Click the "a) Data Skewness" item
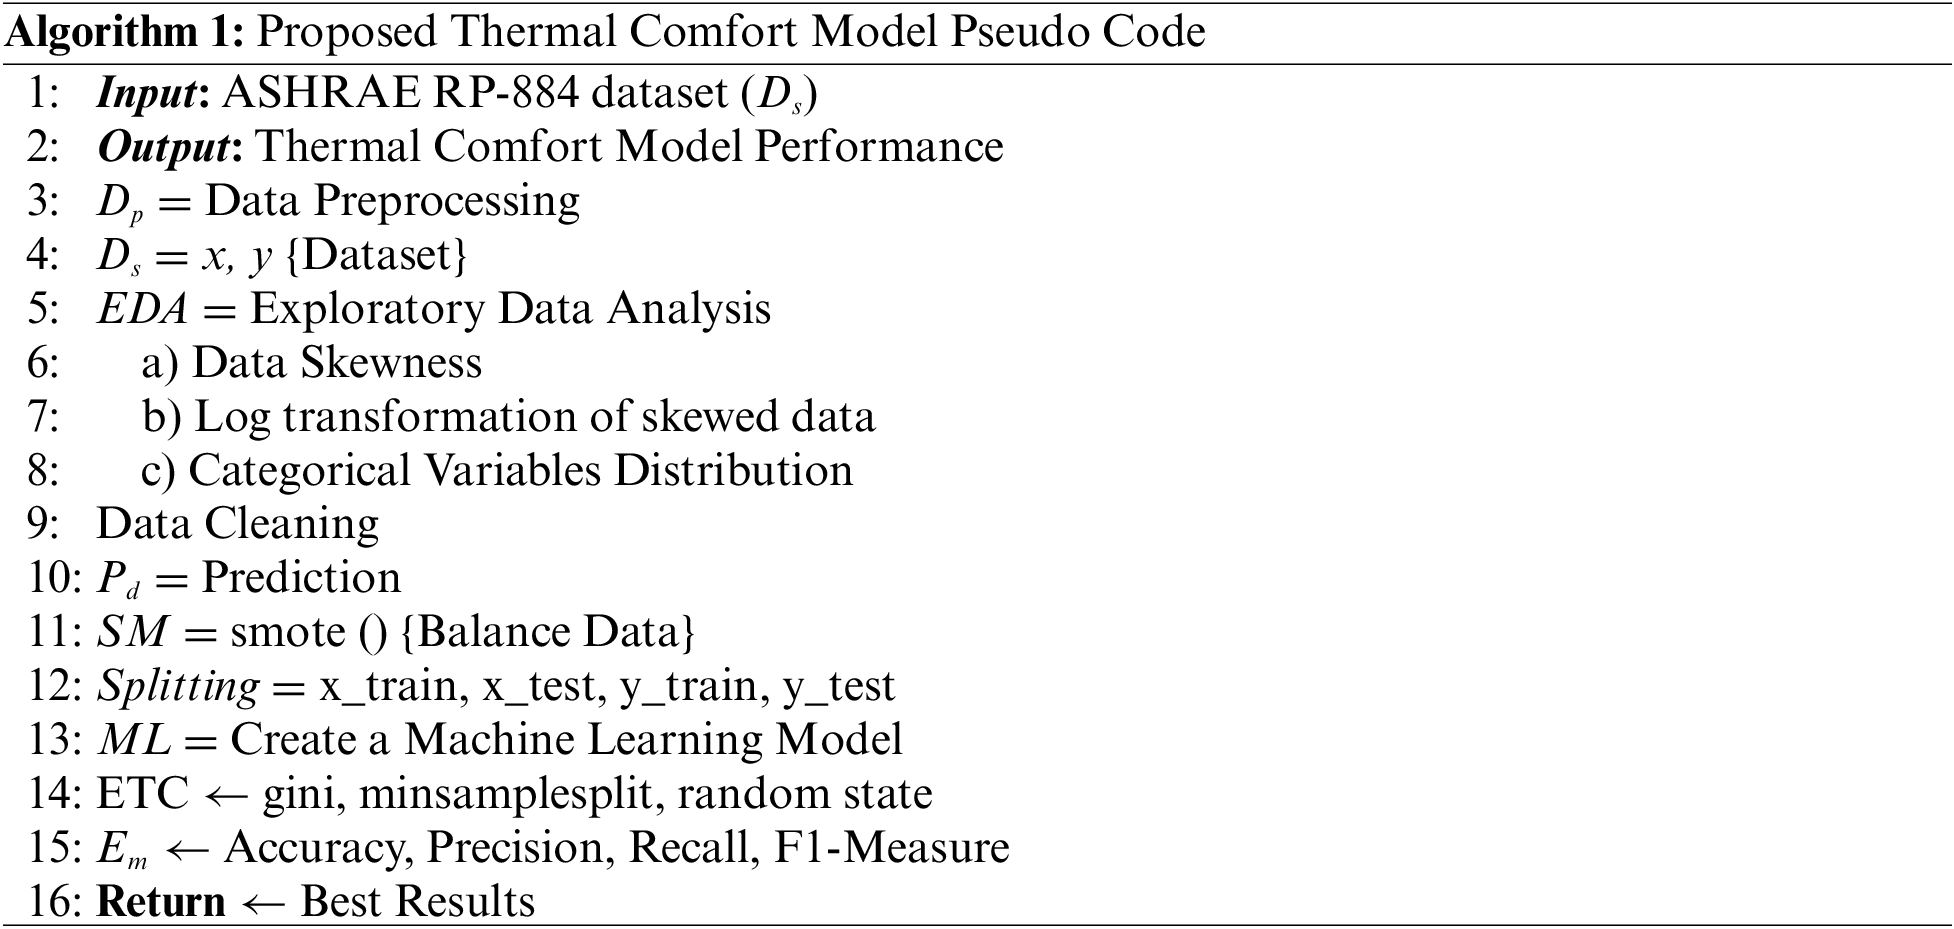The image size is (1954, 929). coord(311,363)
